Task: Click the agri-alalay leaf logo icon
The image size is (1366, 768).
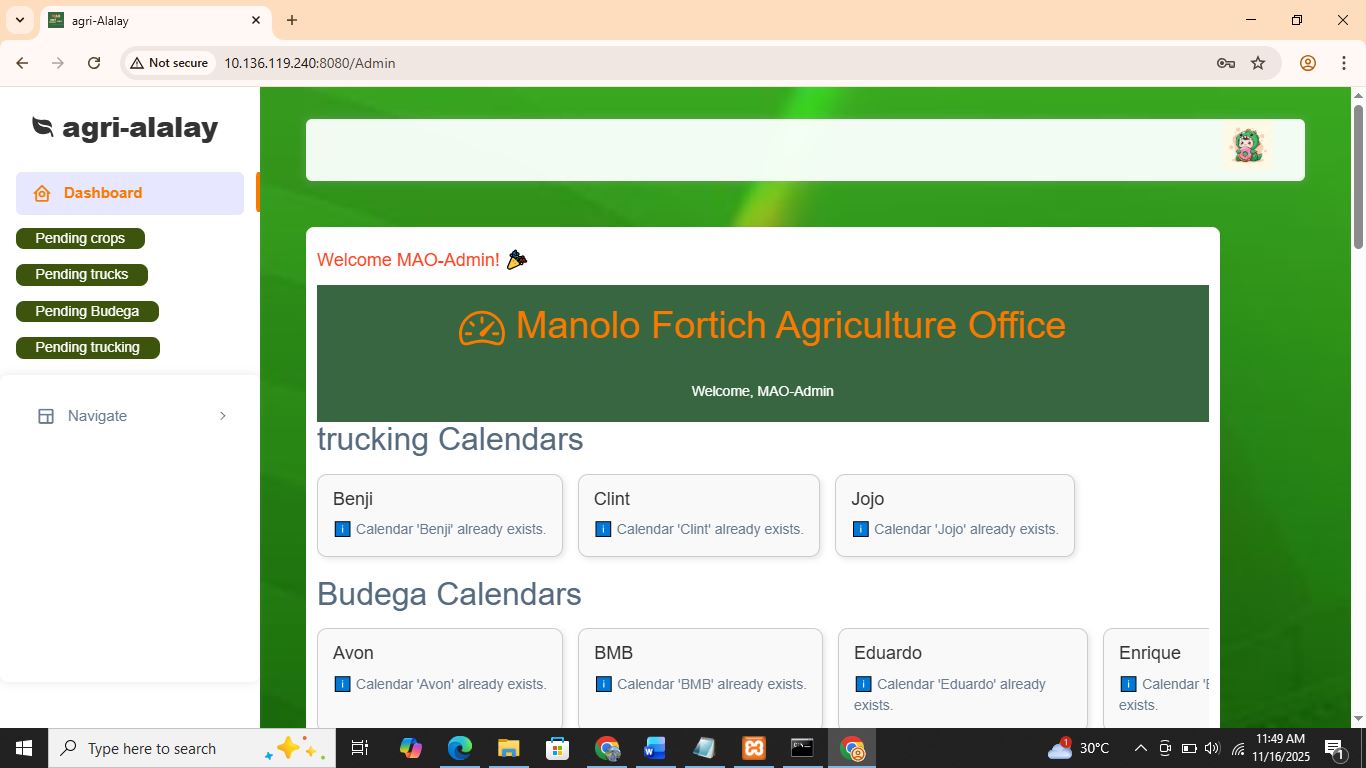Action: point(42,127)
